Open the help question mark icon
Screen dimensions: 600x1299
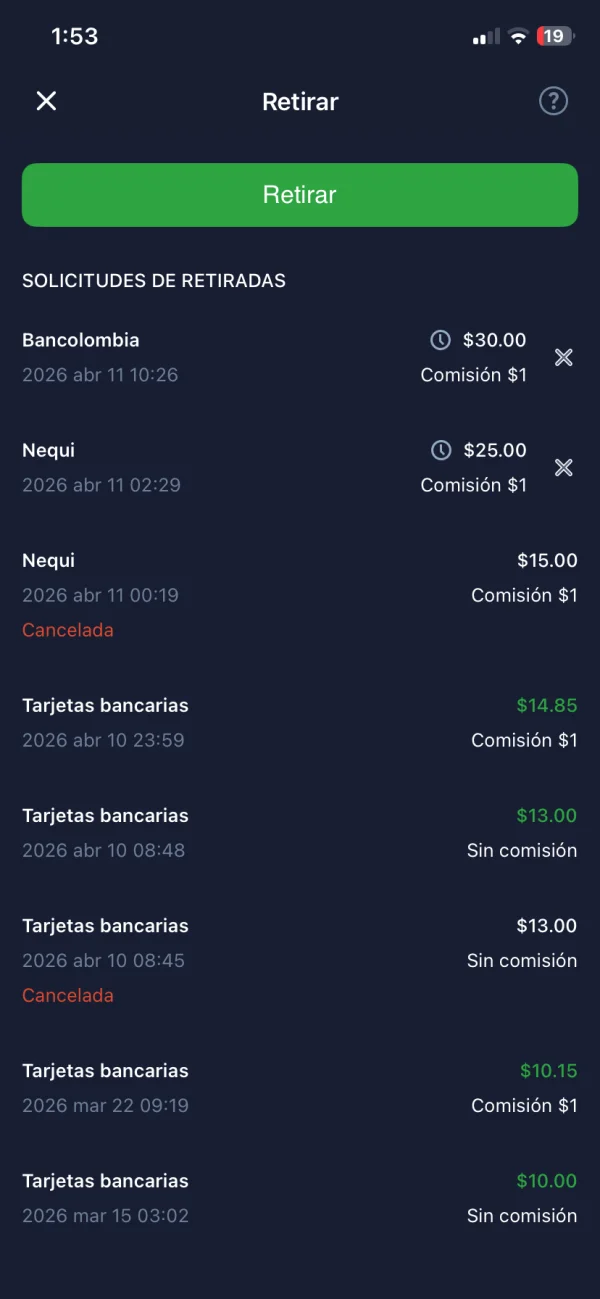pyautogui.click(x=553, y=101)
